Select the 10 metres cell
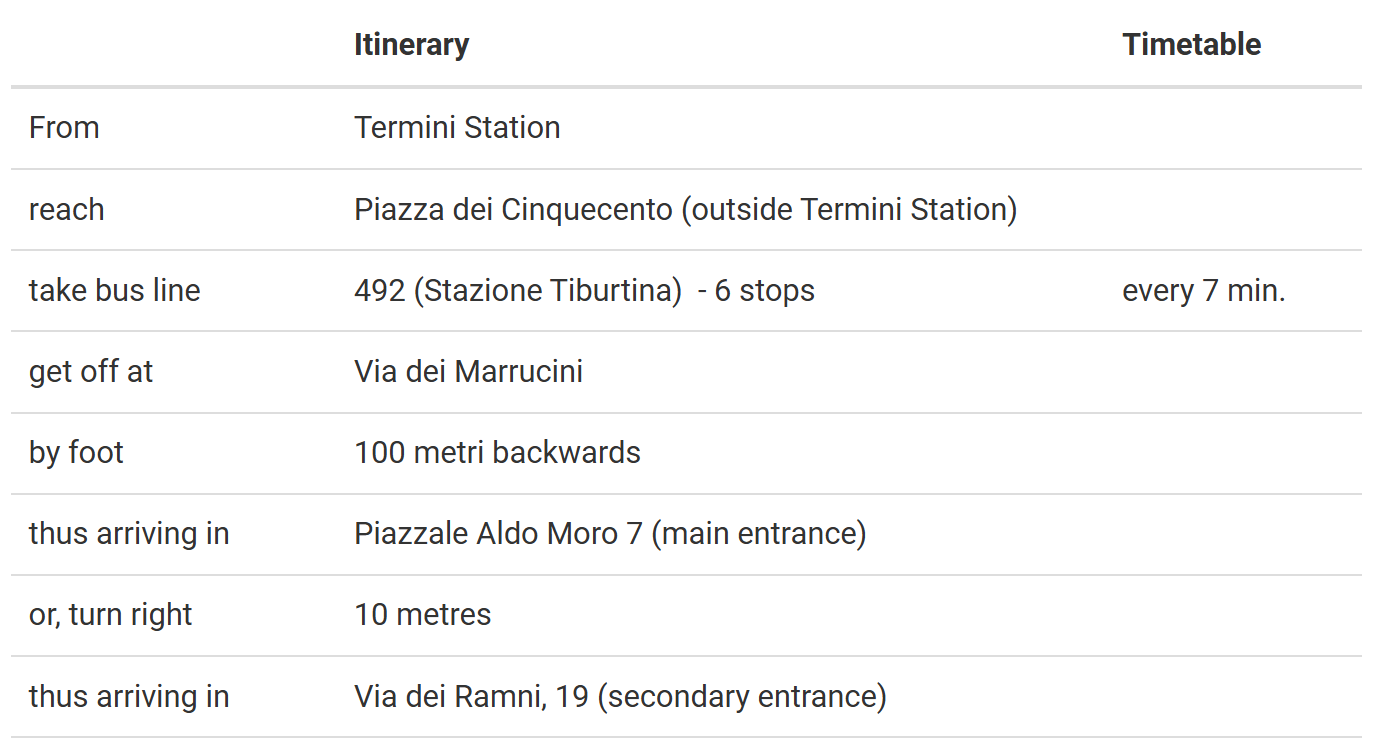The height and width of the screenshot is (745, 1377). click(422, 615)
